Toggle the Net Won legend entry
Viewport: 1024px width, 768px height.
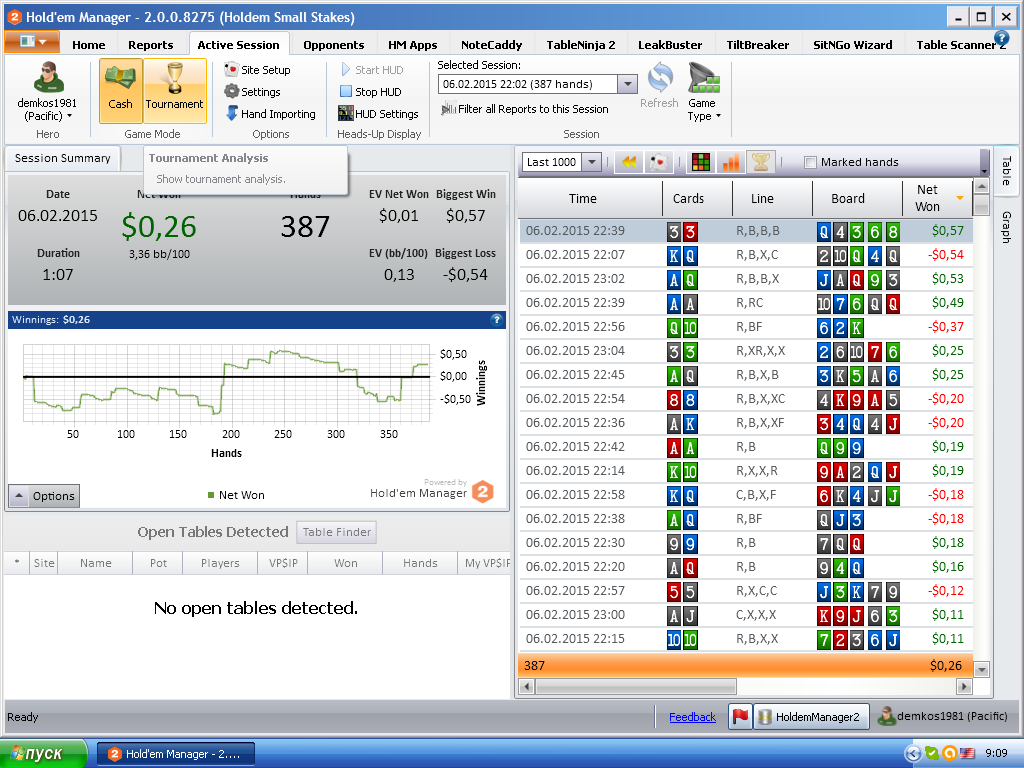point(236,495)
